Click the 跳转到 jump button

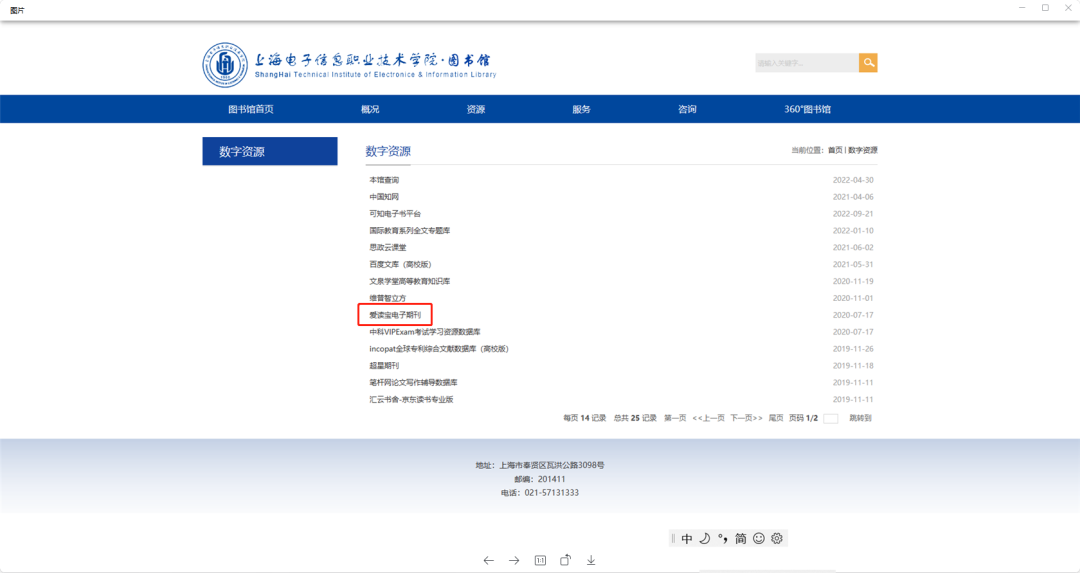point(860,418)
